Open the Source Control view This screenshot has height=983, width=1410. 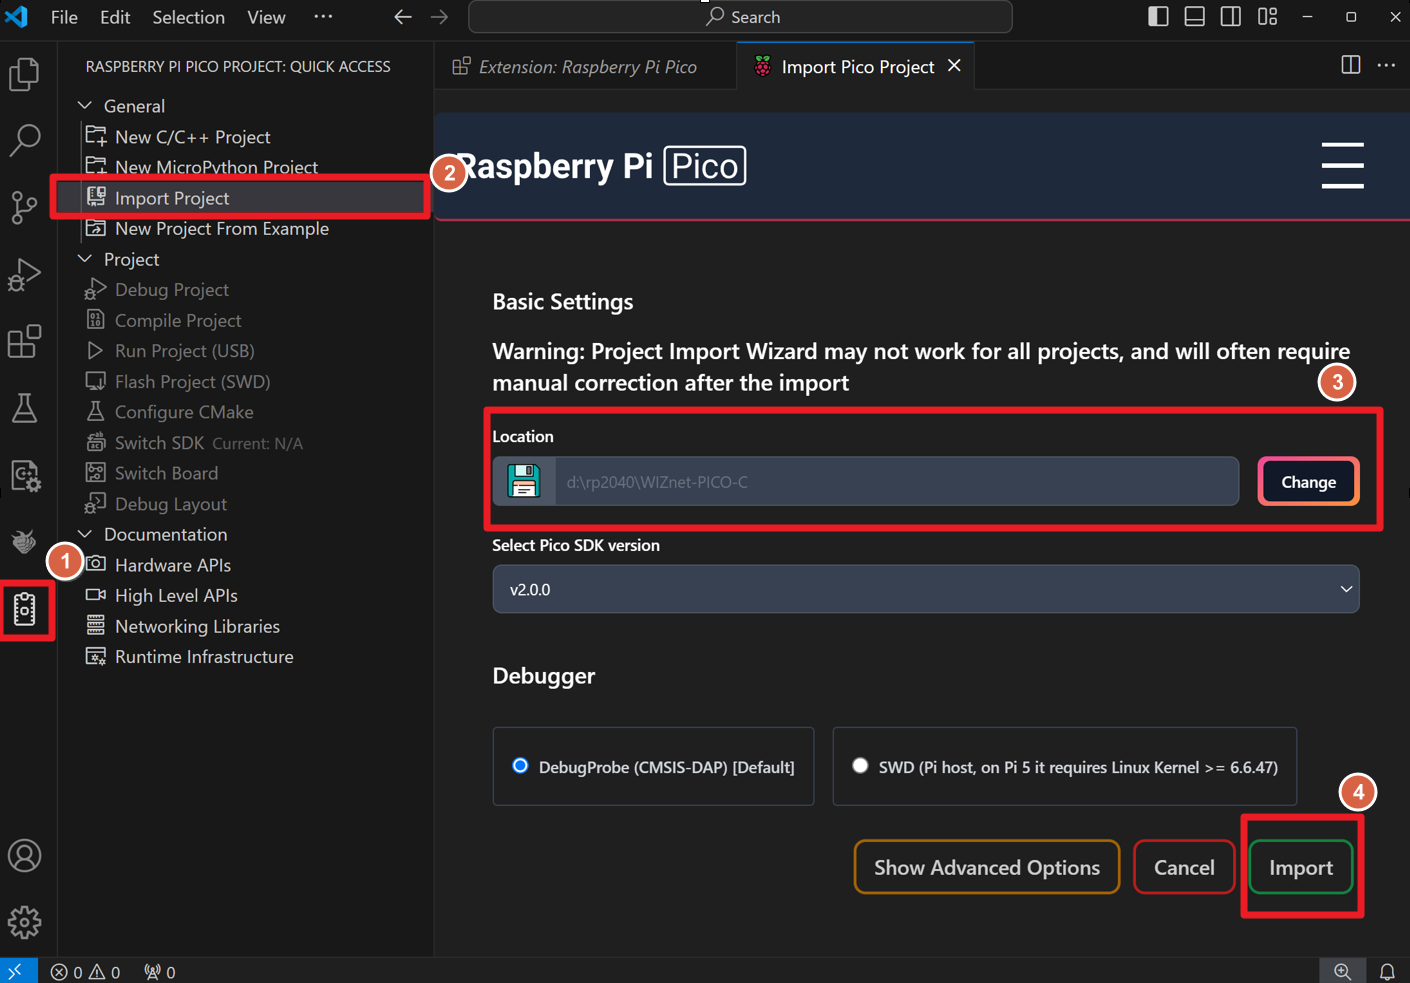(x=24, y=207)
